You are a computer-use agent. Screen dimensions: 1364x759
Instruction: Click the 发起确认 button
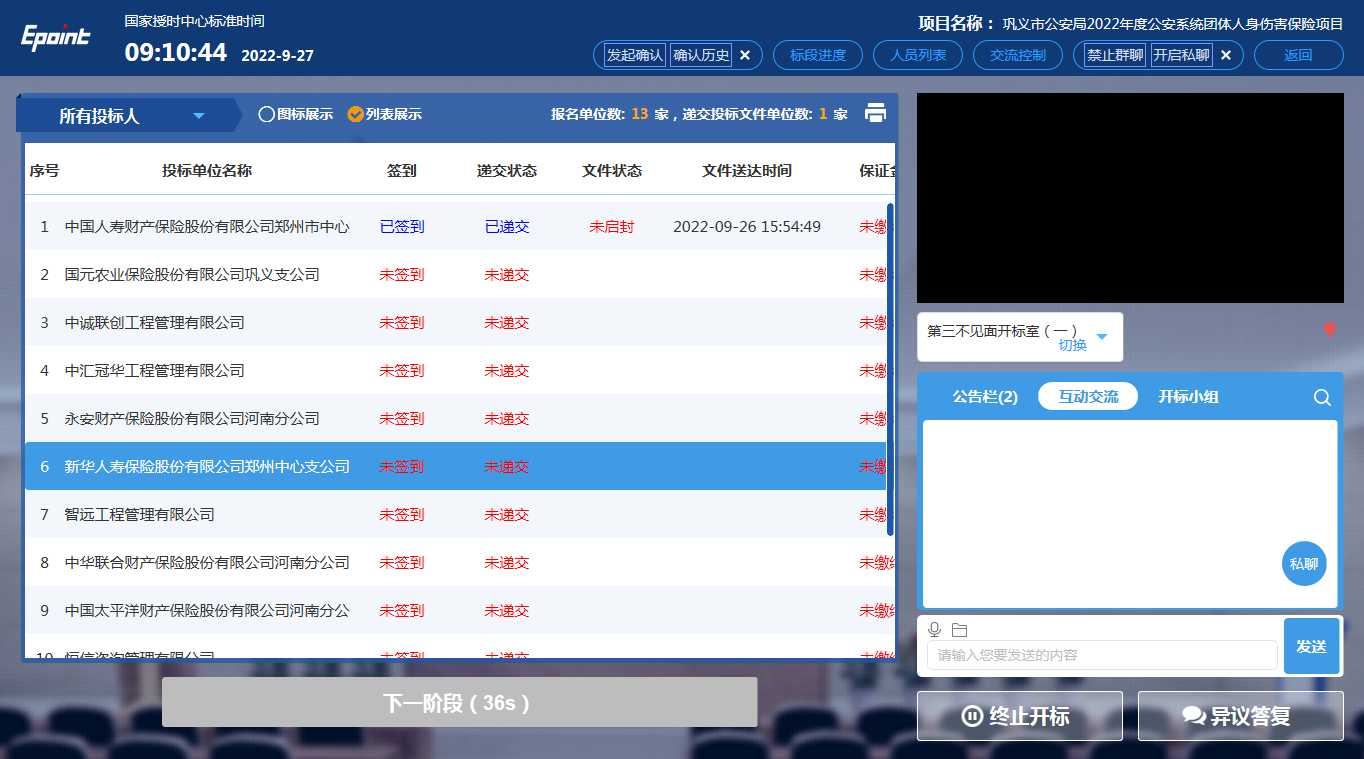point(635,55)
